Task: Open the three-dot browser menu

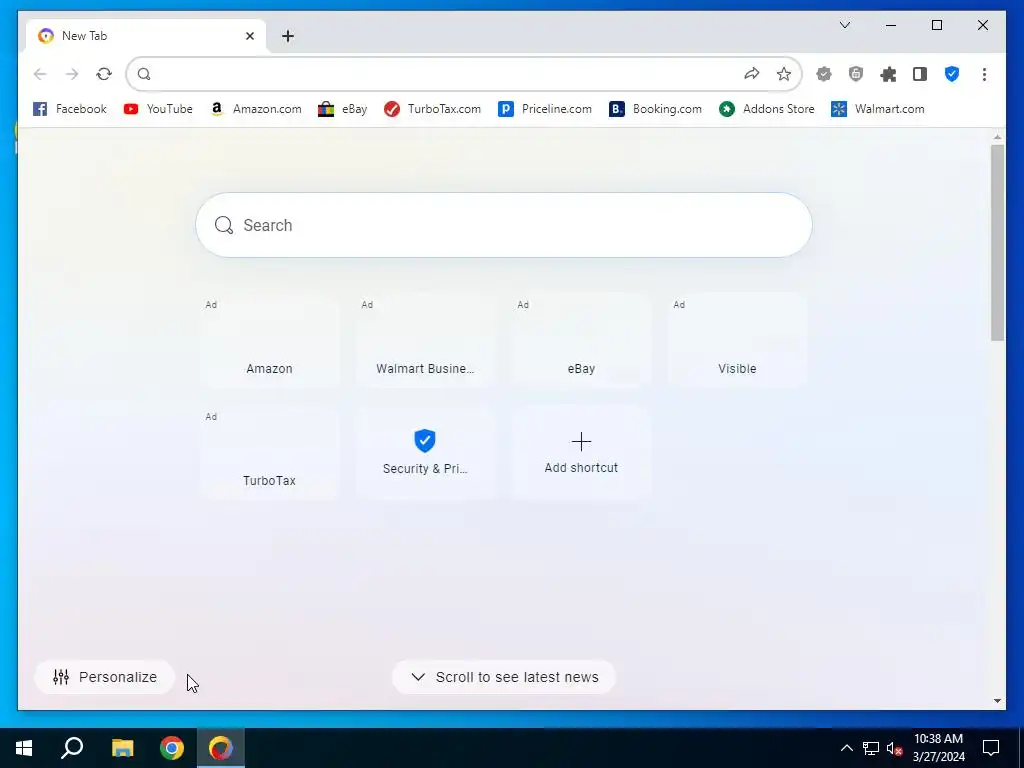Action: pos(984,74)
